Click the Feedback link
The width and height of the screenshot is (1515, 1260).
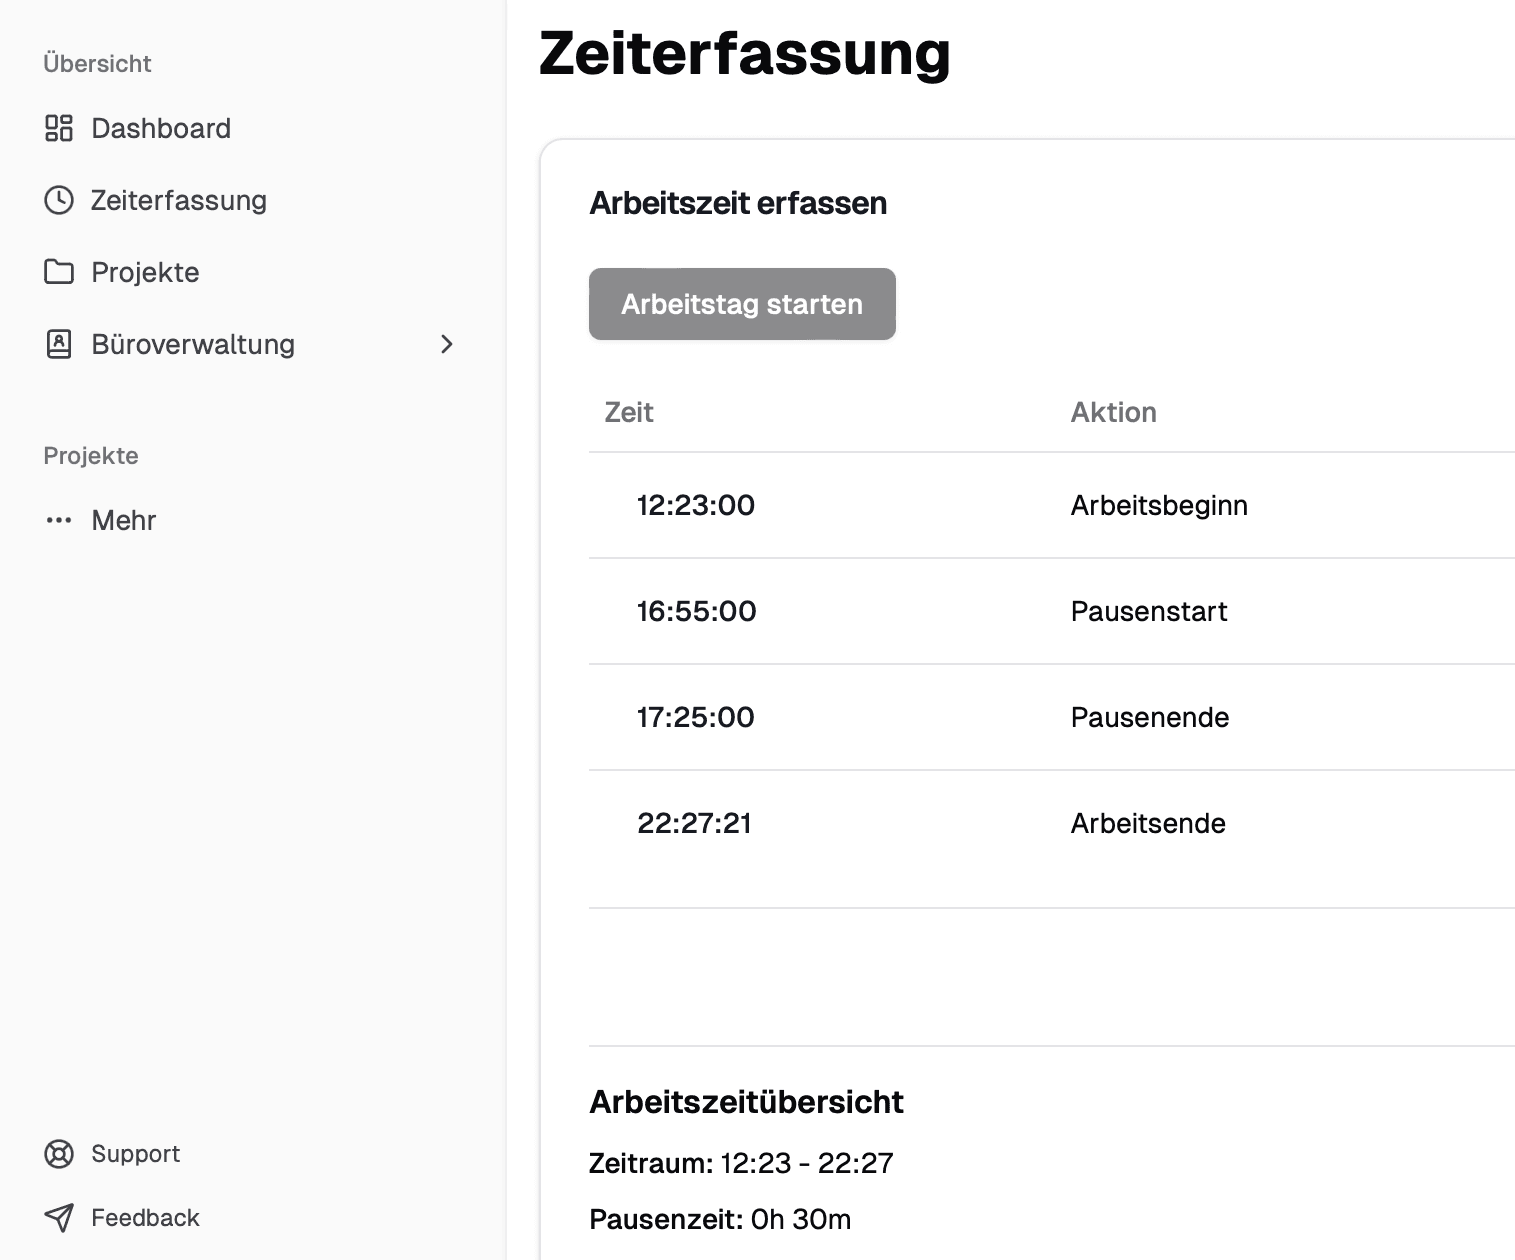pos(144,1217)
